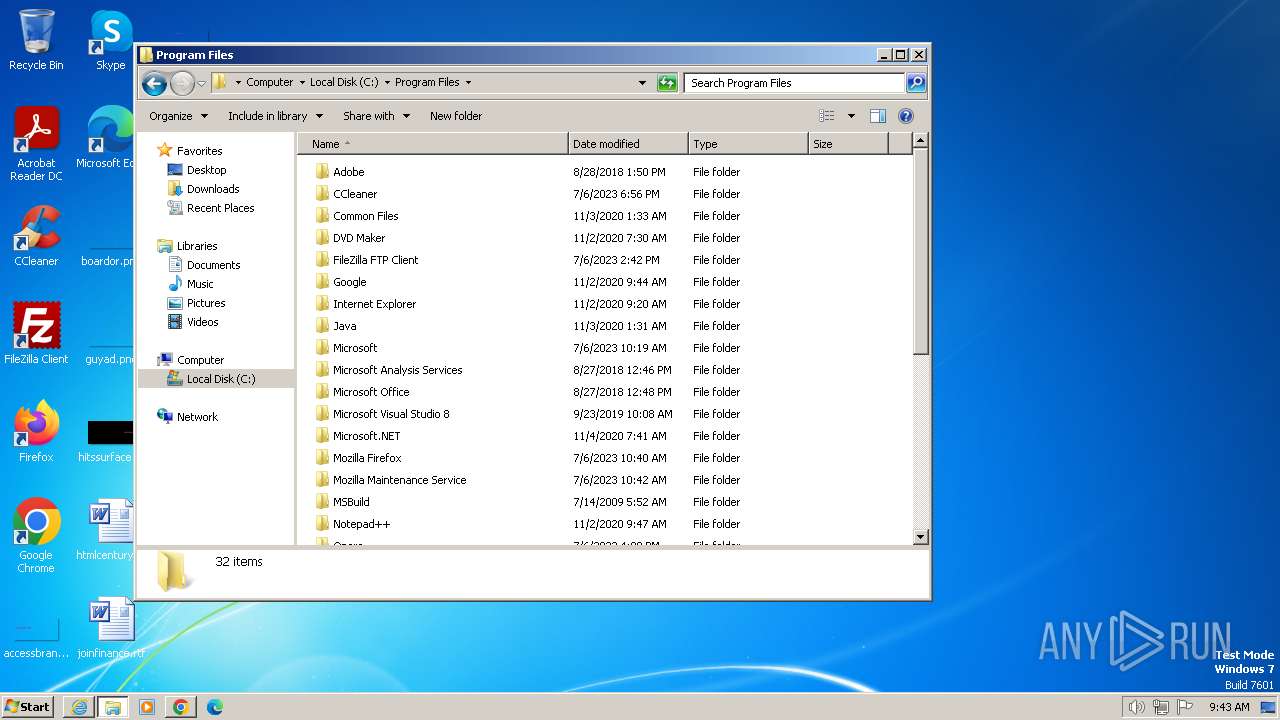The height and width of the screenshot is (720, 1280).
Task: Select Videos library
Action: 202,322
